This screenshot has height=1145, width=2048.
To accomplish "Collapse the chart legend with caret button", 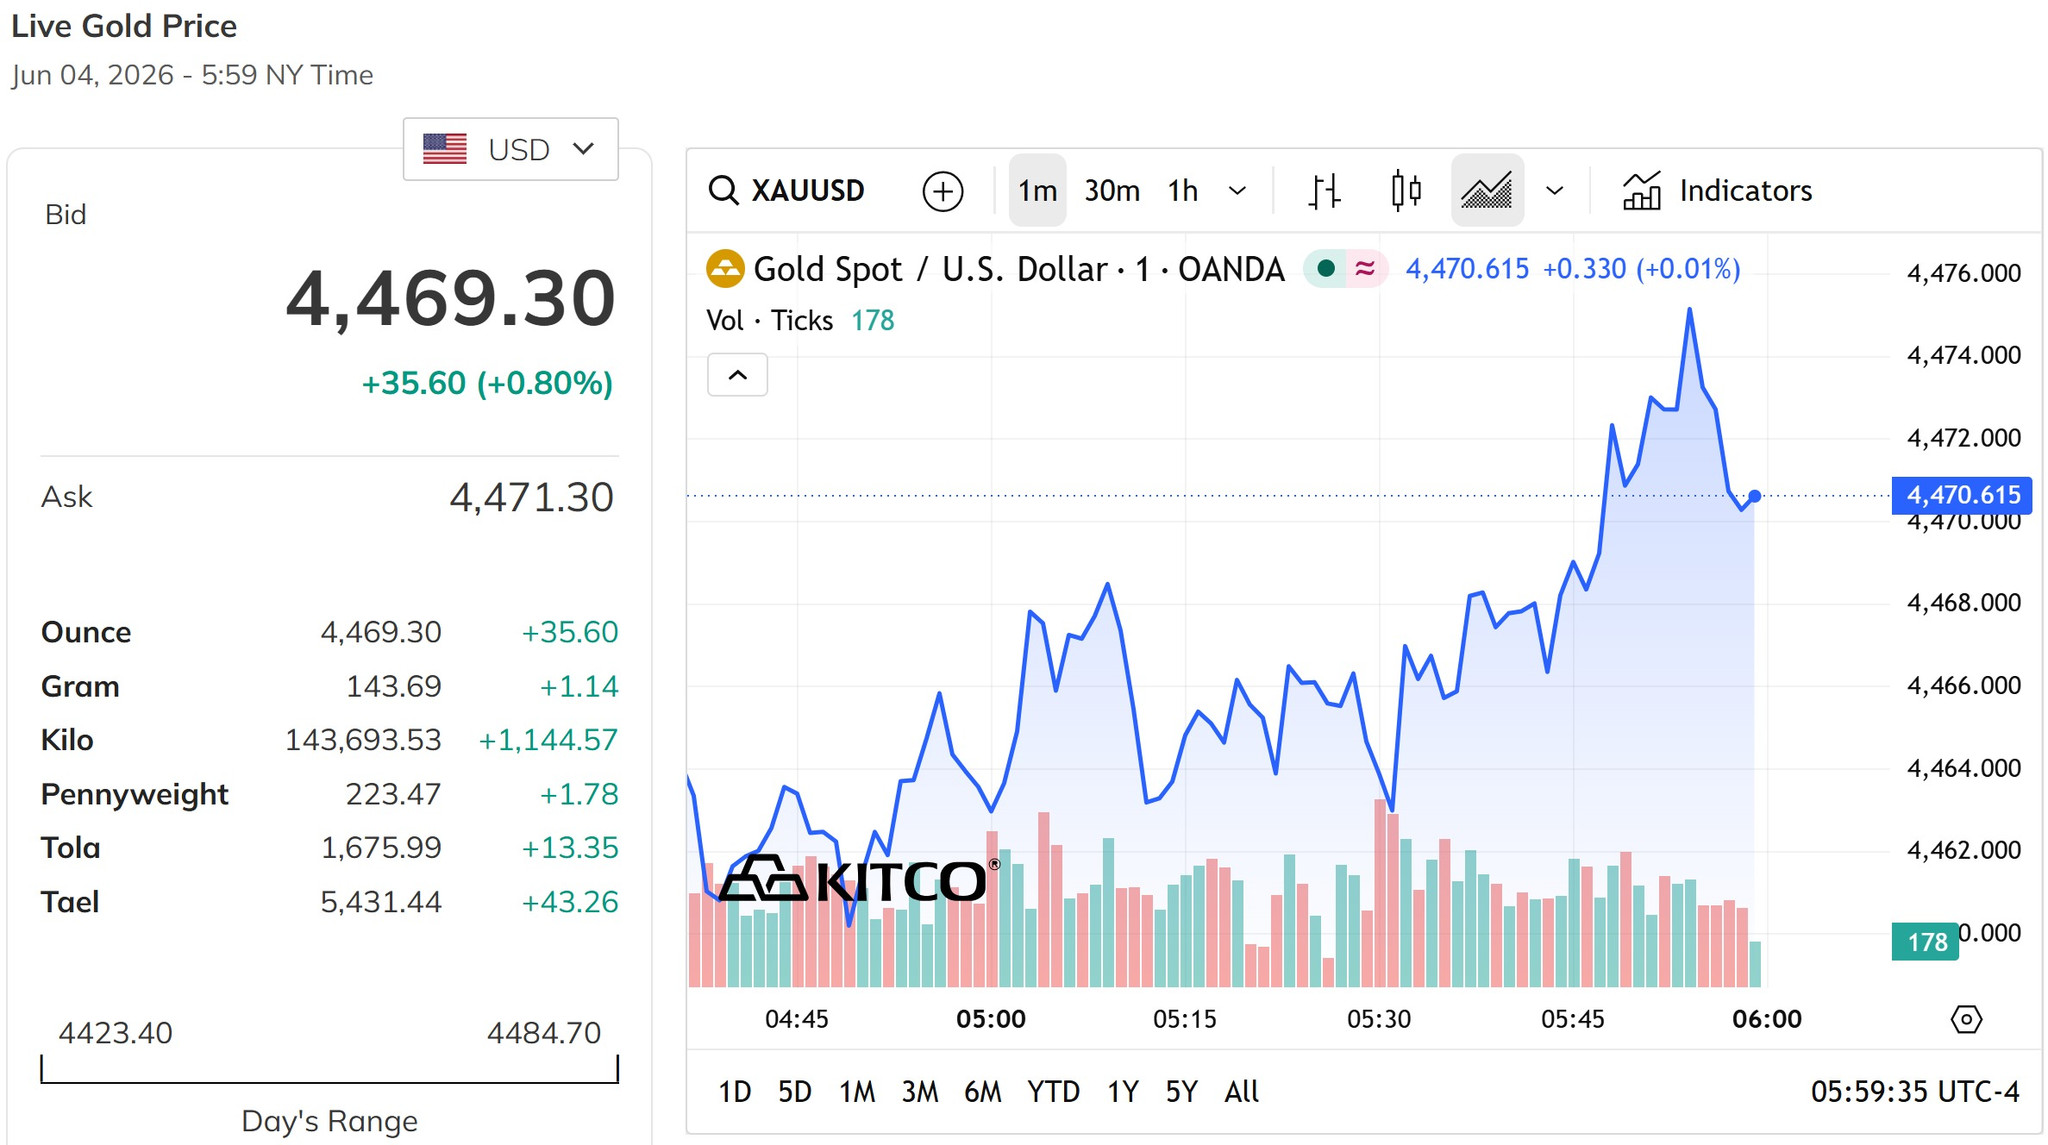I will (737, 375).
